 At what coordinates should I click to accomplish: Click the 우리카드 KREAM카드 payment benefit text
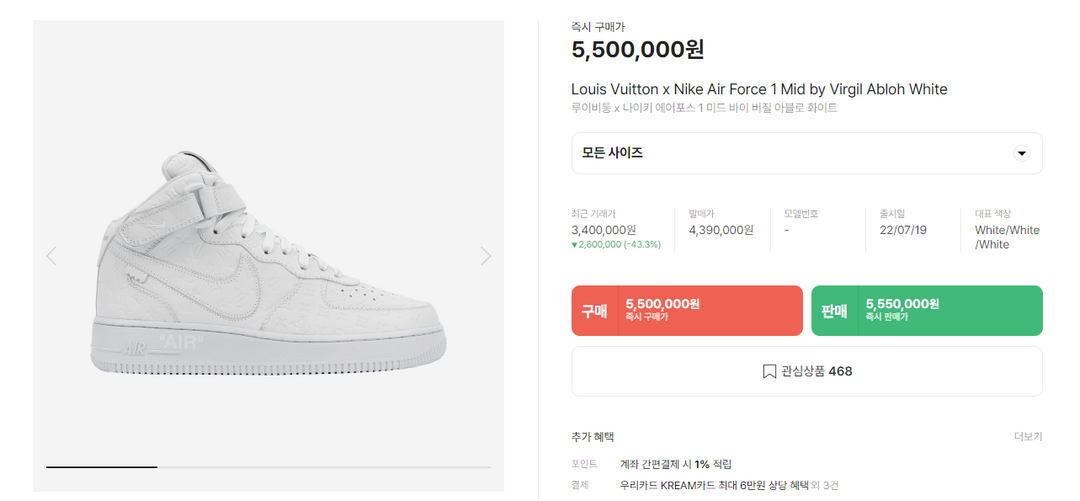[x=714, y=485]
